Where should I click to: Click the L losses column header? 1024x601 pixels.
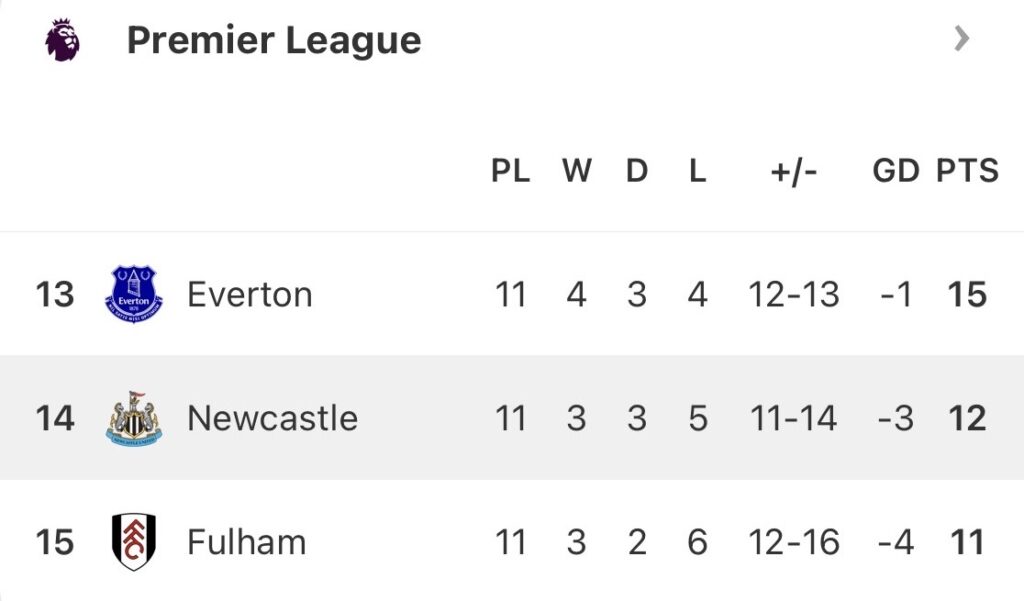(698, 171)
